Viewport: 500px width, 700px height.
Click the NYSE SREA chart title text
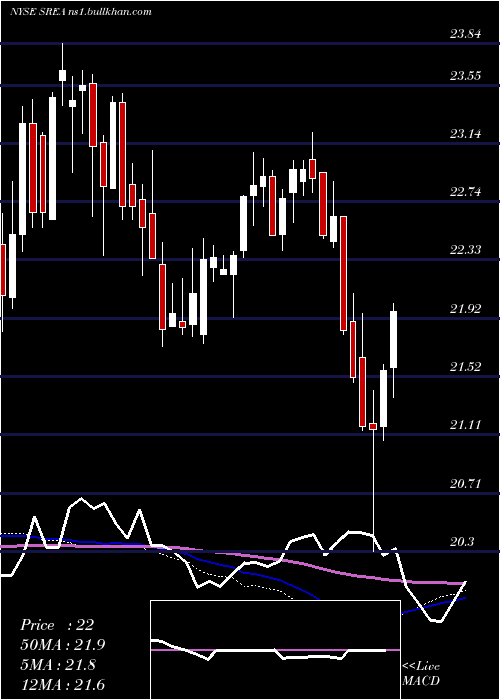[x=81, y=12]
